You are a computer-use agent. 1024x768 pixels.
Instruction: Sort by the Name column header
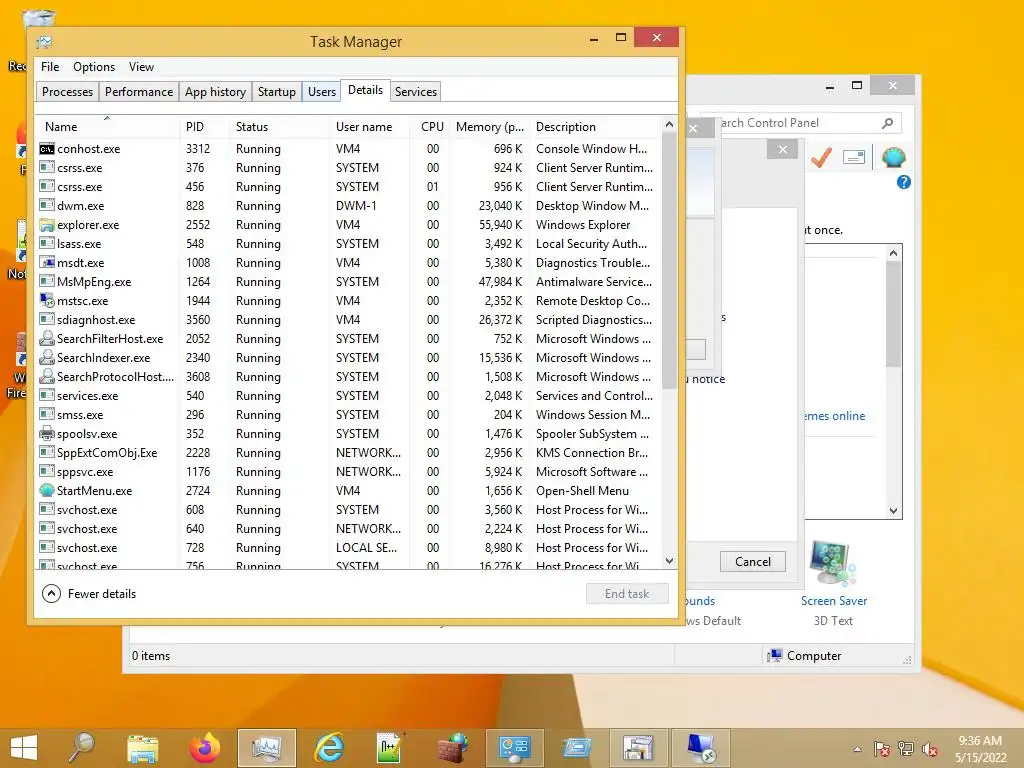(x=107, y=127)
